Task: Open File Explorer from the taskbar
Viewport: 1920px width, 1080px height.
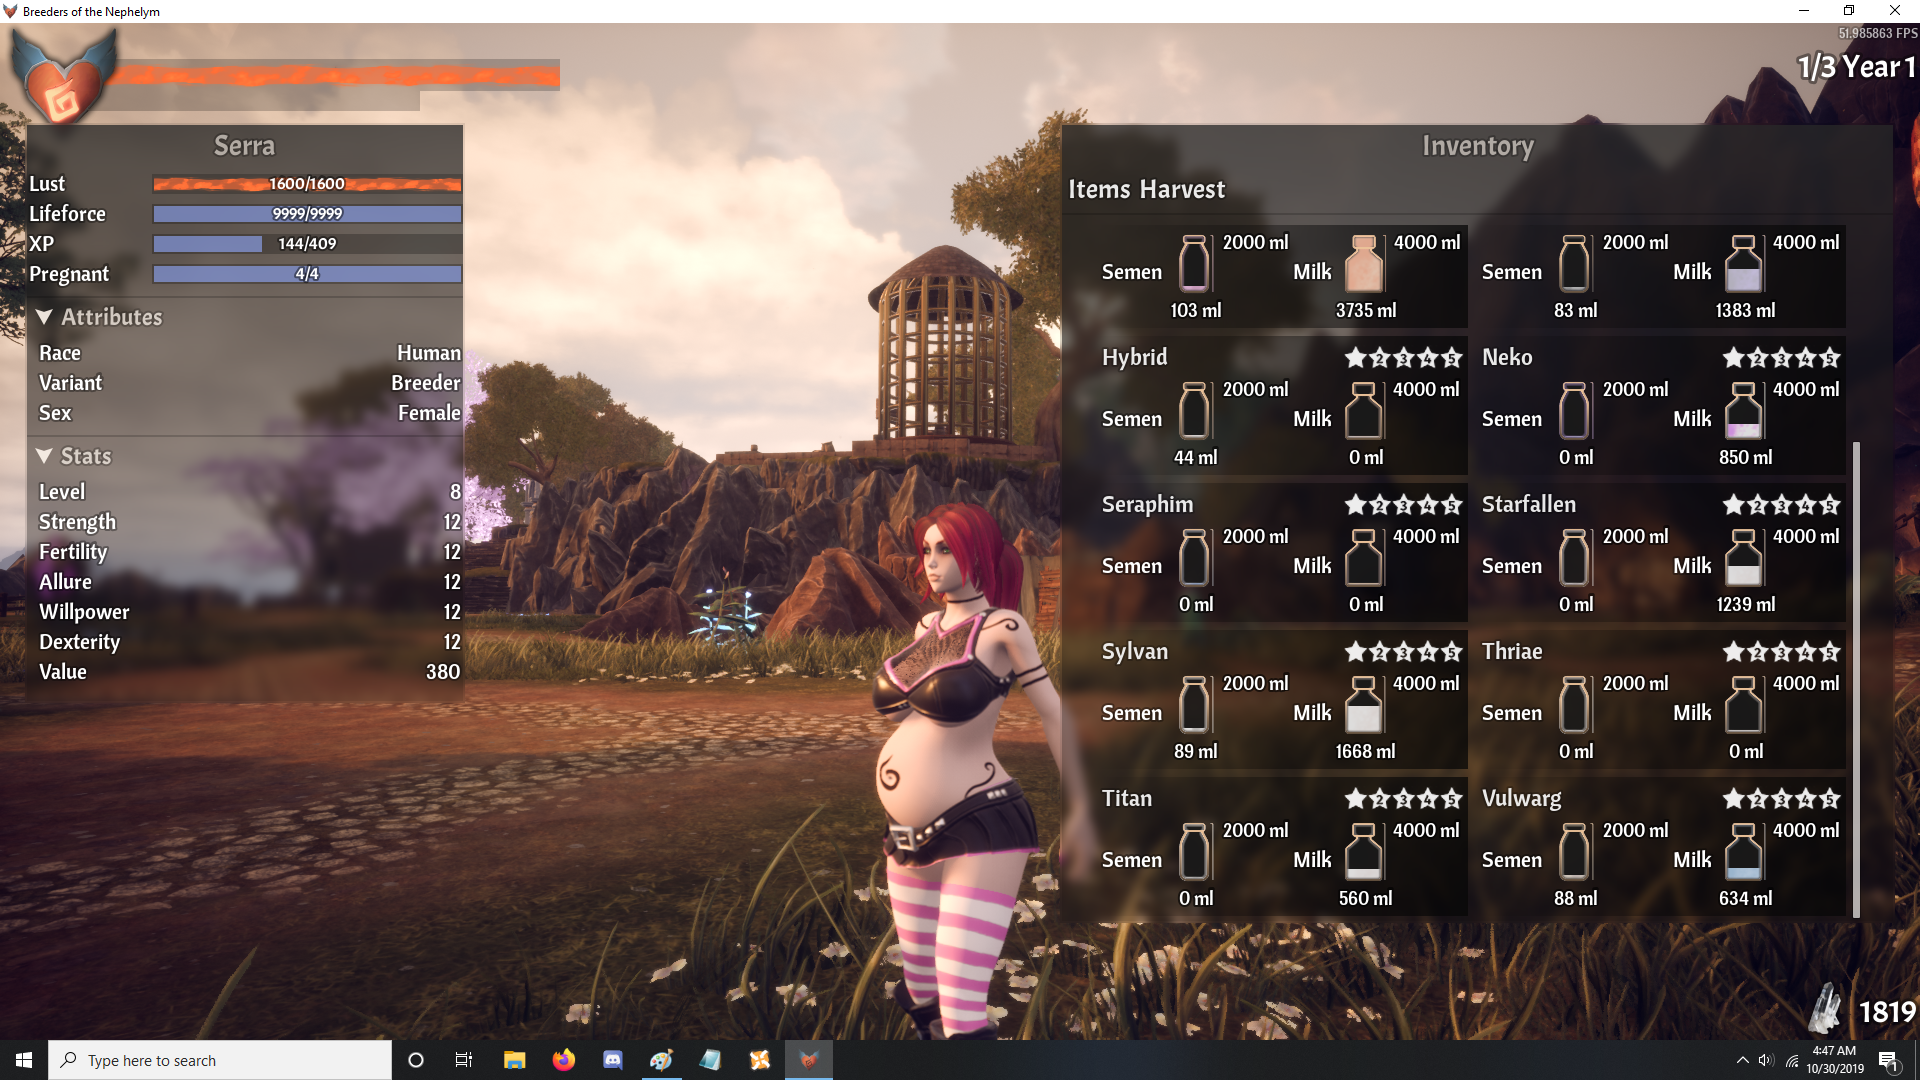Action: coord(514,1060)
